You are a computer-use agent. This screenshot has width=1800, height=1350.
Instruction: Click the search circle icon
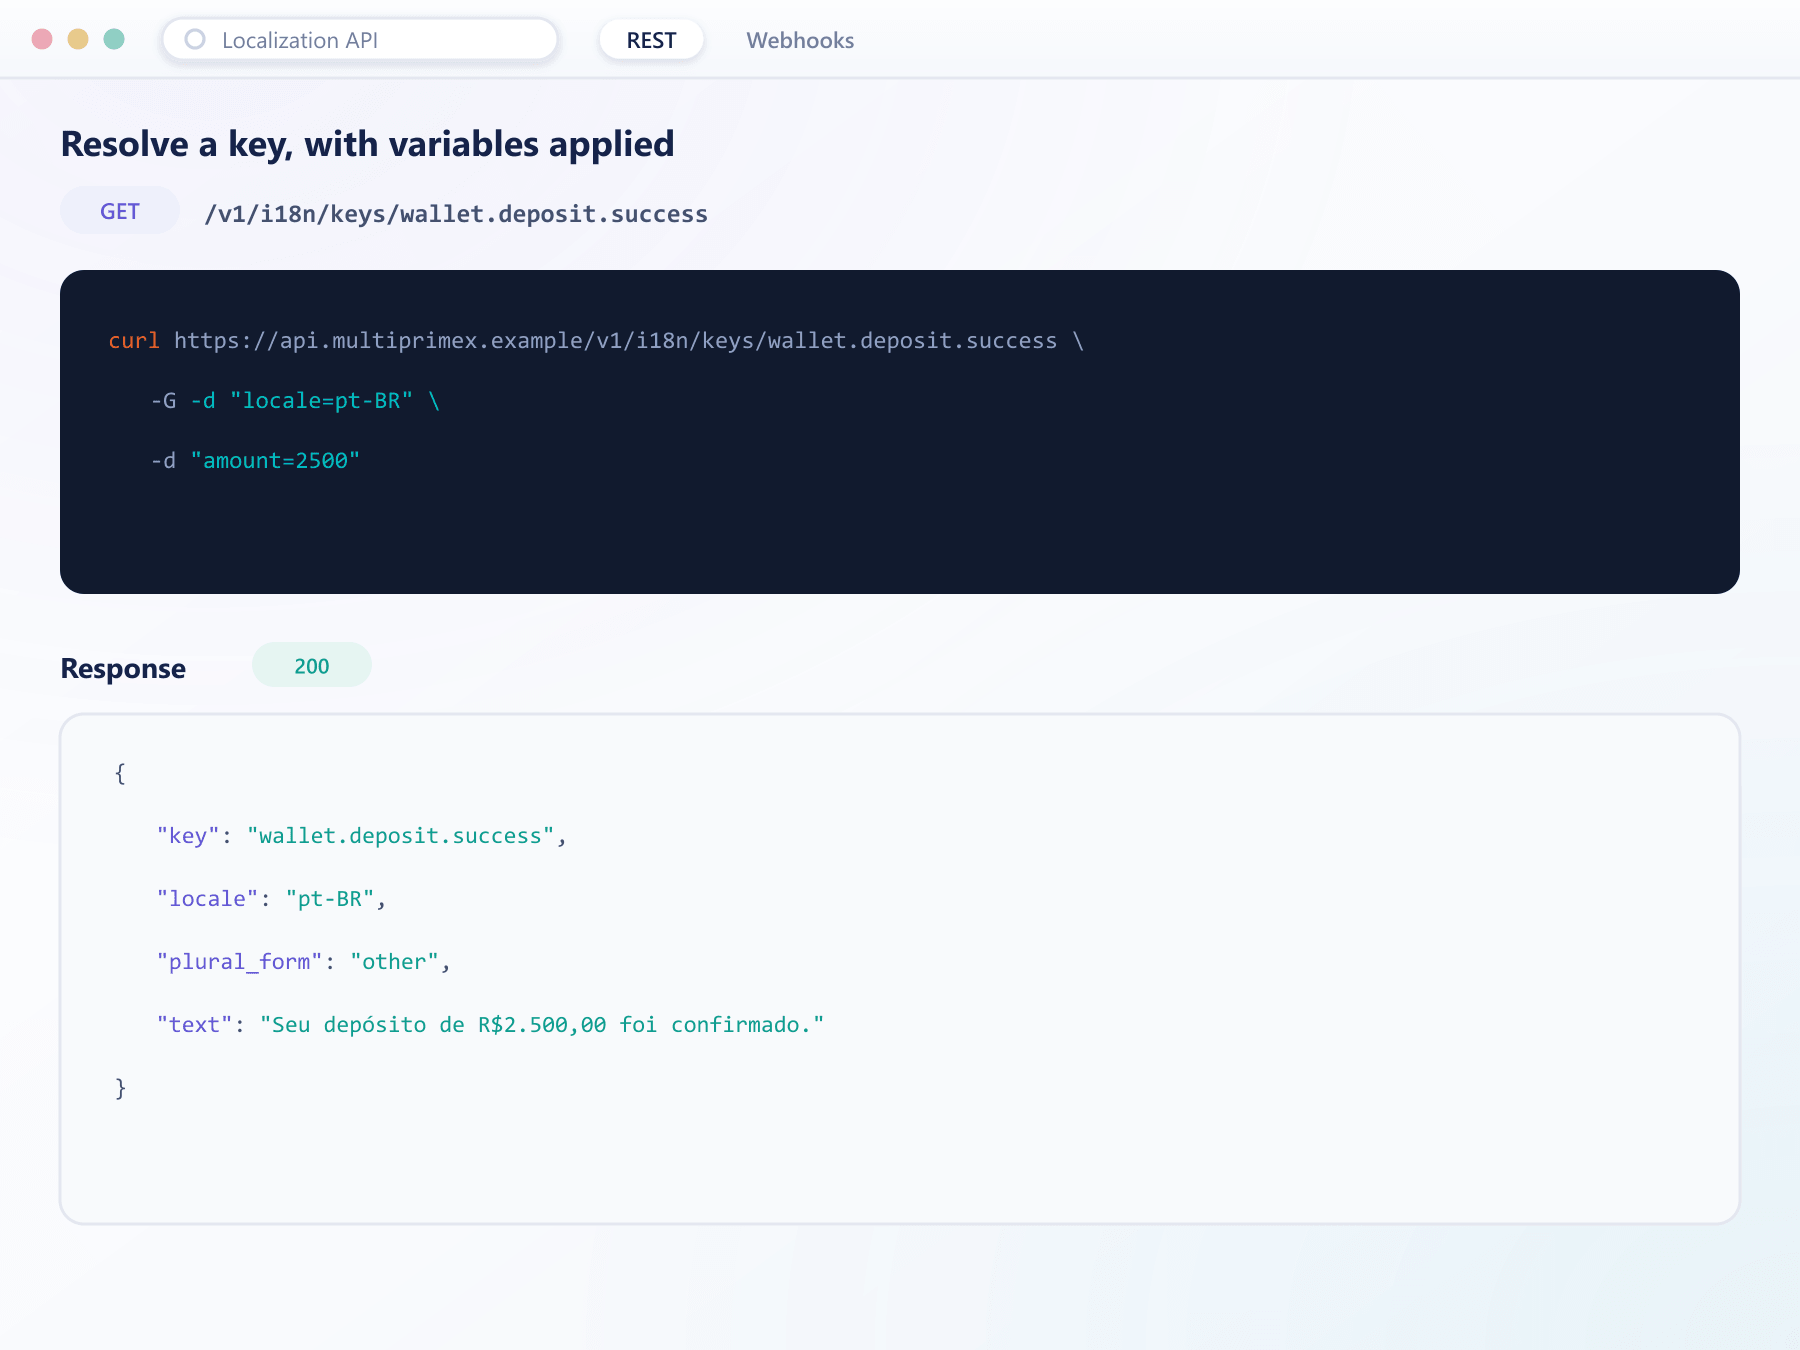[195, 40]
